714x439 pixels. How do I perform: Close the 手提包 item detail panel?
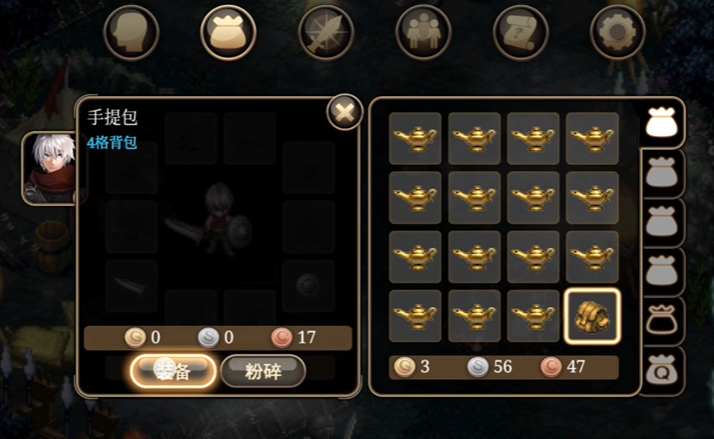345,112
